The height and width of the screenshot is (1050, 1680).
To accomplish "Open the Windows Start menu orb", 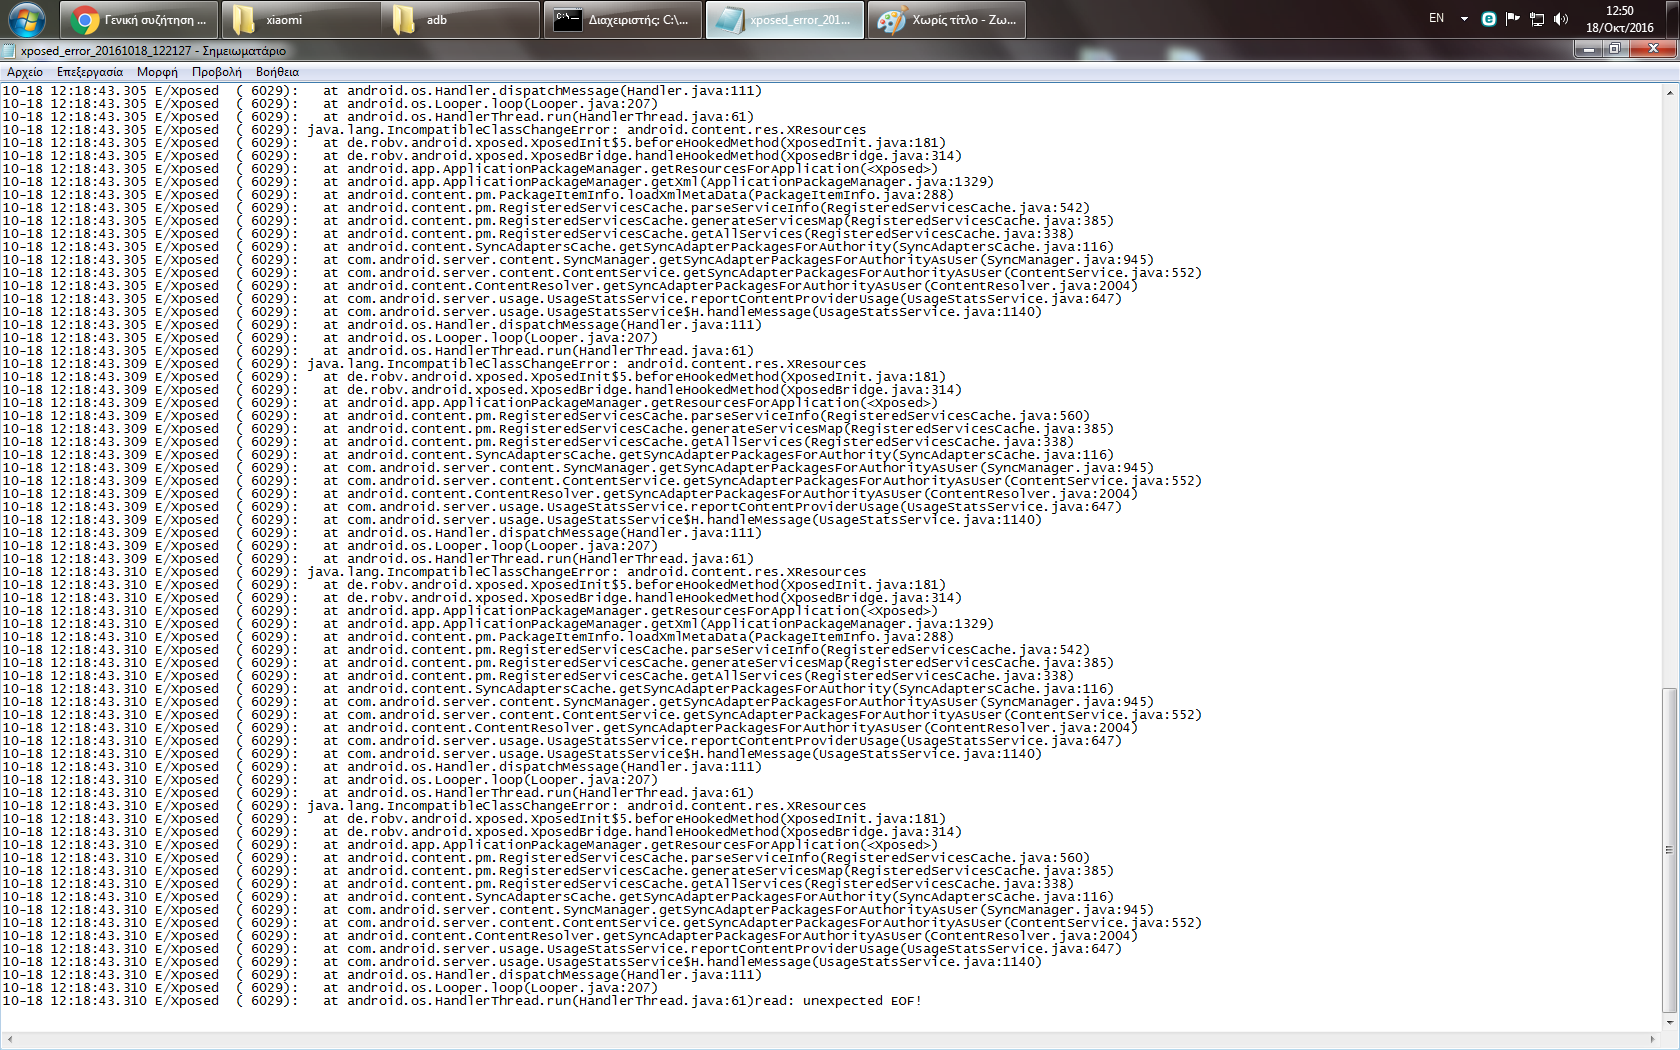I will tap(27, 19).
